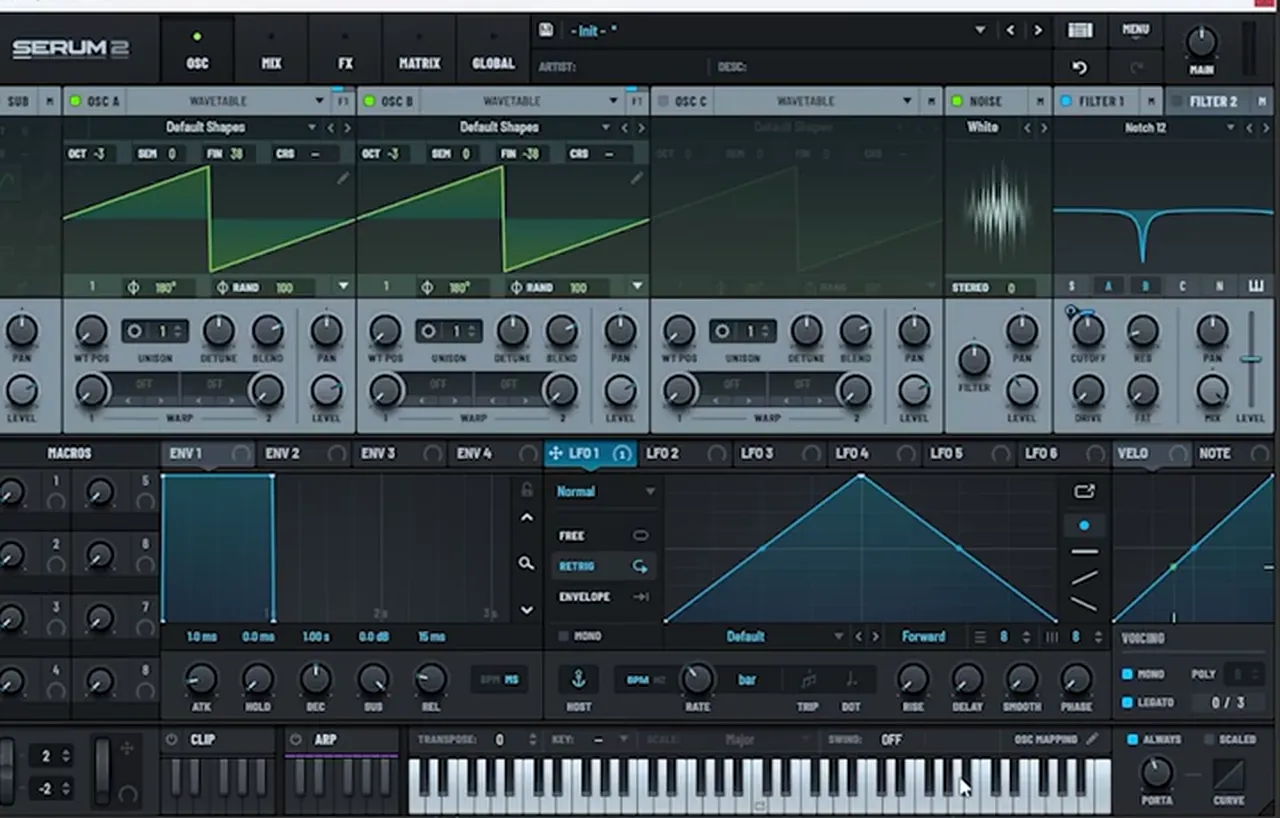Open the MATRIX tab
Screen dimensions: 1280x818
click(x=419, y=50)
